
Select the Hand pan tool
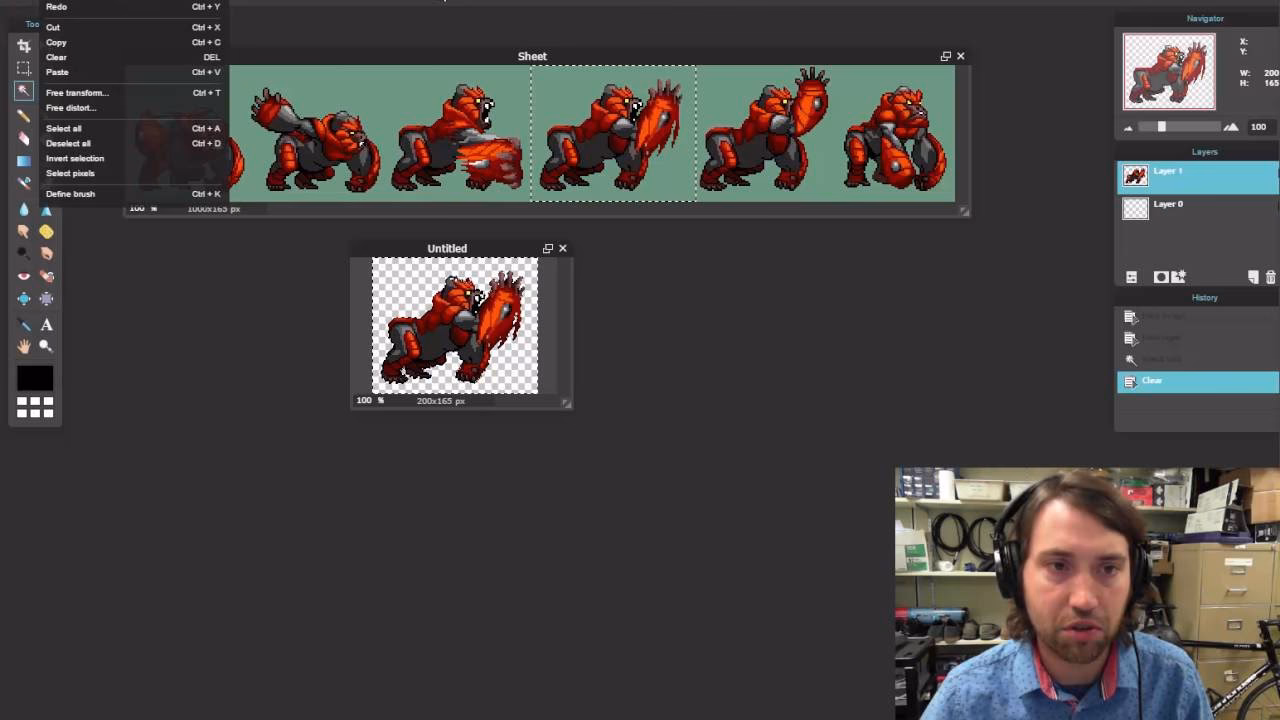24,346
